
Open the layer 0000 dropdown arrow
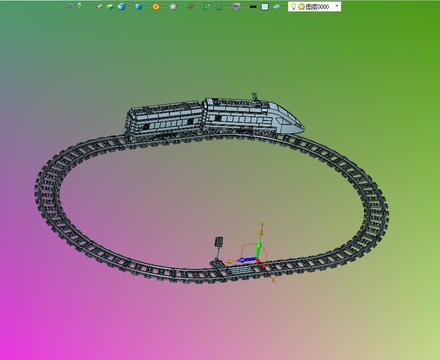click(337, 6)
